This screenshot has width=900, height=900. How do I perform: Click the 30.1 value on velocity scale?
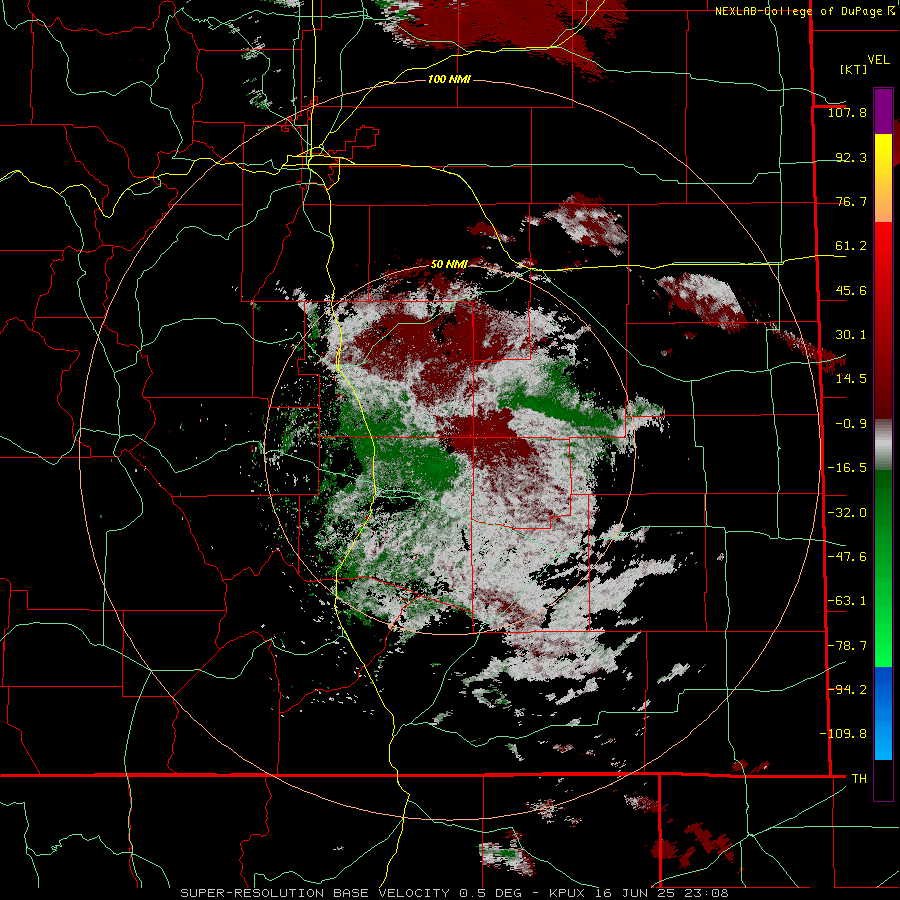click(x=851, y=335)
